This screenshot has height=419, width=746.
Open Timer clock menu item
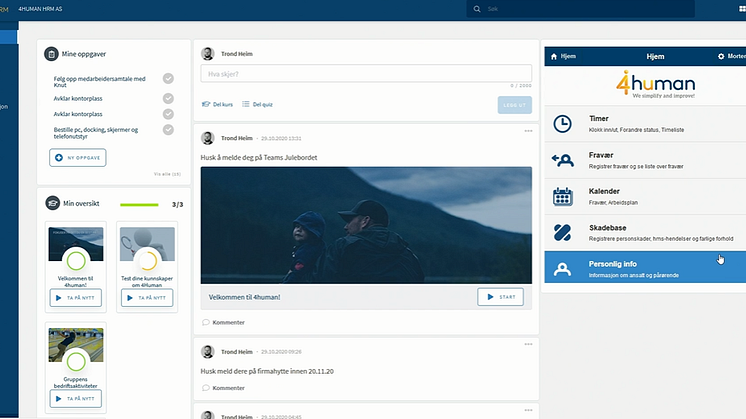click(x=645, y=124)
